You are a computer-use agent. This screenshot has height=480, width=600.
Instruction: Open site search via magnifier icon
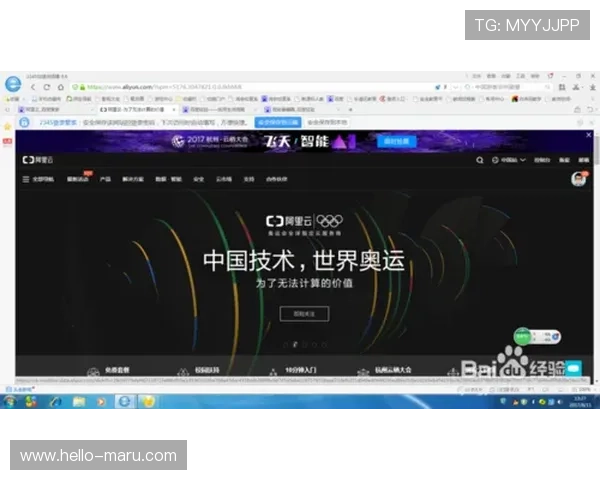coord(479,160)
